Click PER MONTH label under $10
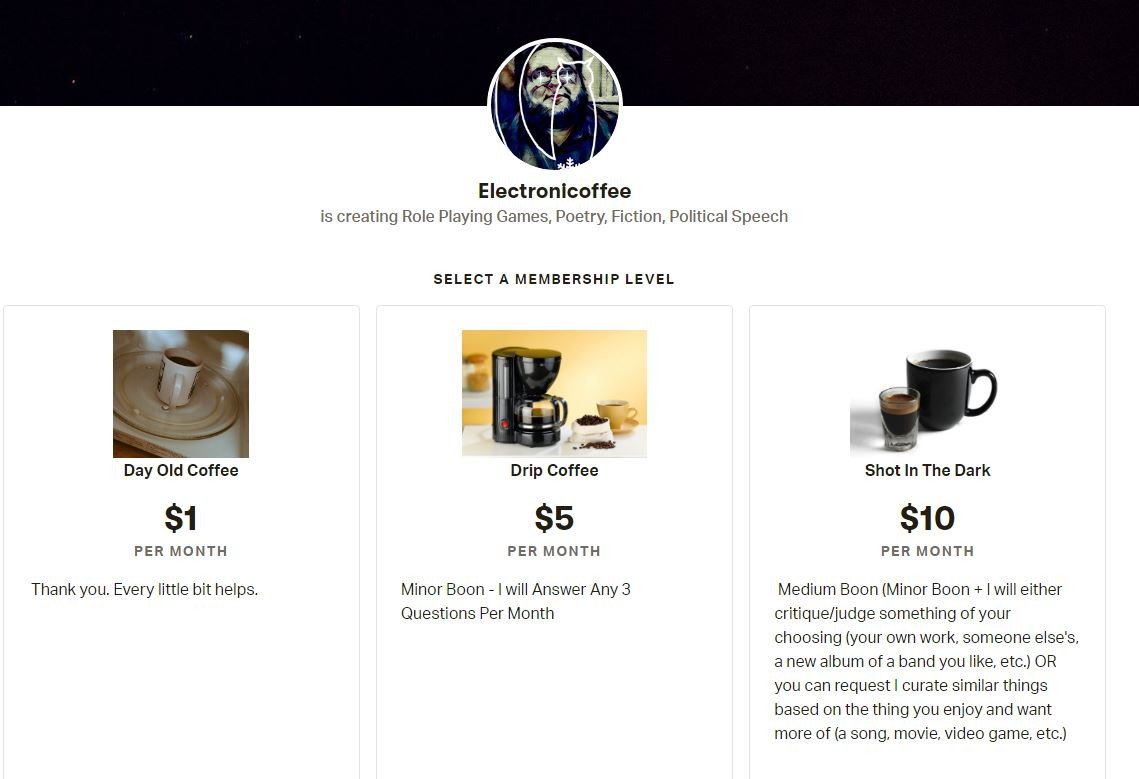Viewport: 1139px width, 779px height. pyautogui.click(x=928, y=551)
